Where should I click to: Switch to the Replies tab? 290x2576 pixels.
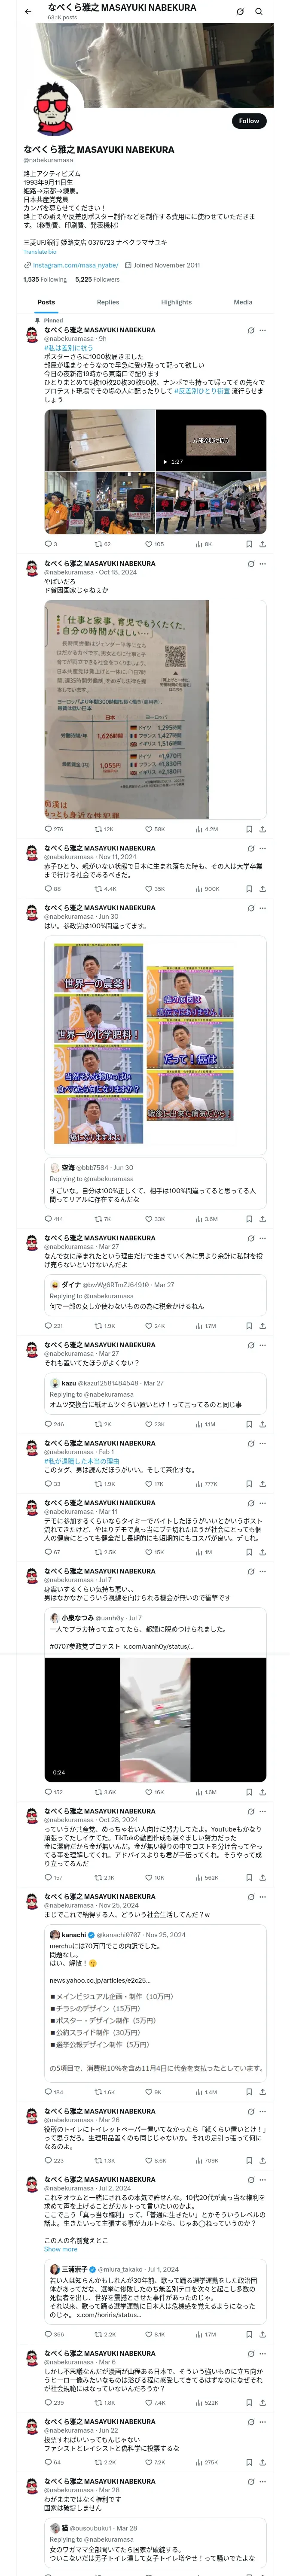click(108, 302)
